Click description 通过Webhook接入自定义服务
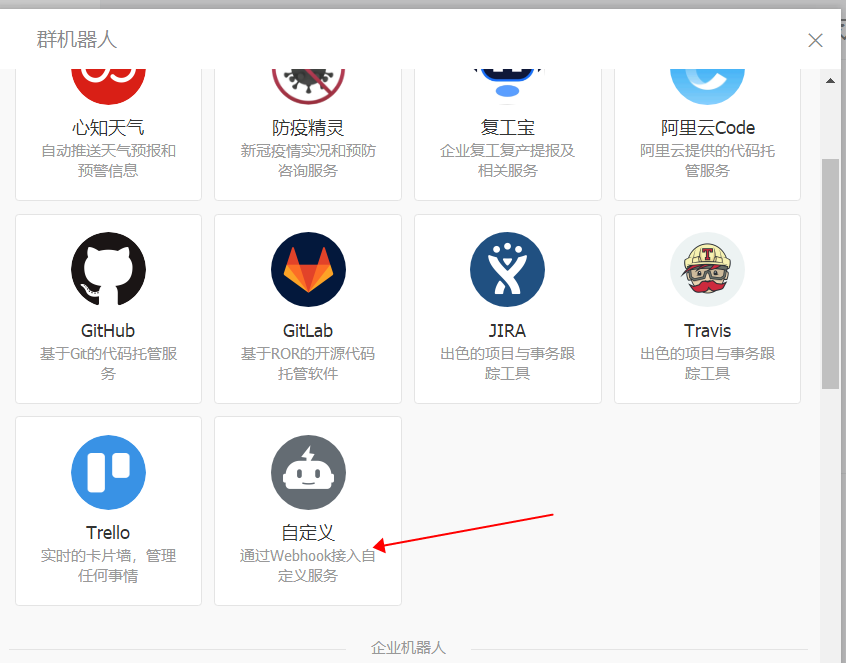 308,565
